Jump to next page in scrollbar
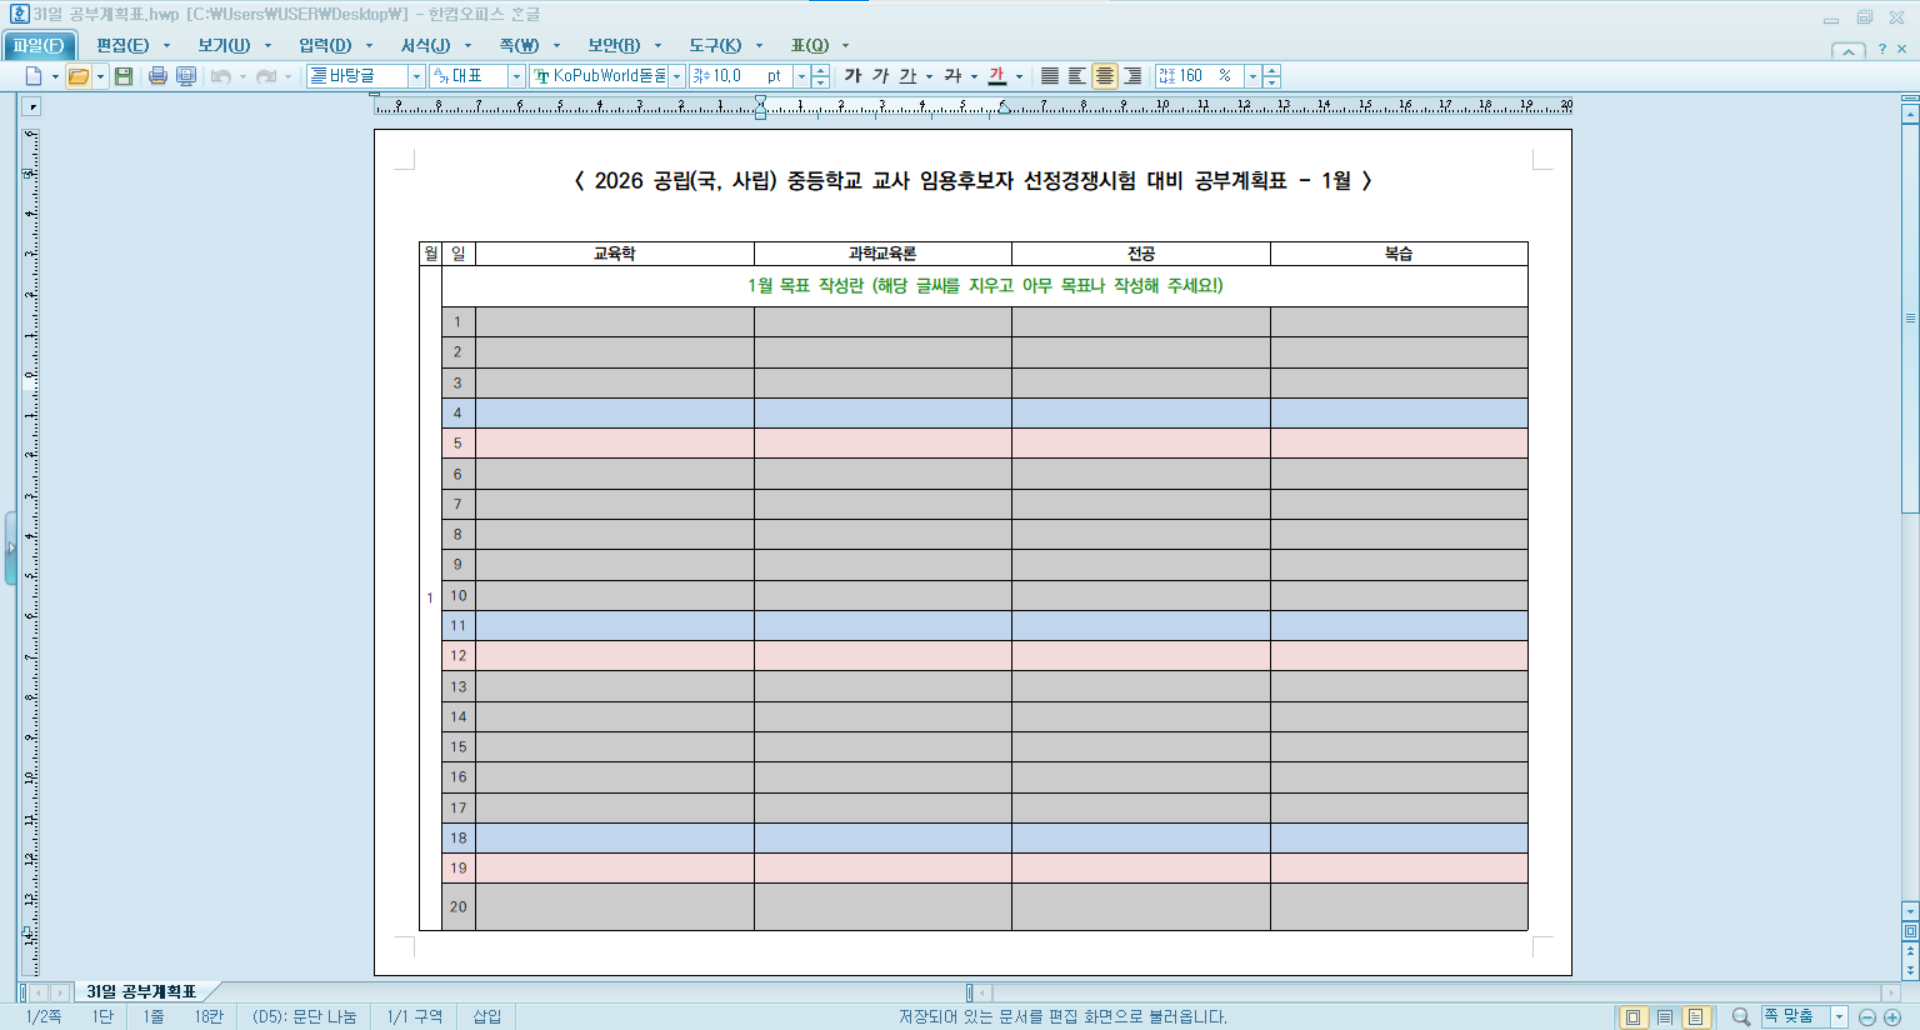 pos(1910,970)
